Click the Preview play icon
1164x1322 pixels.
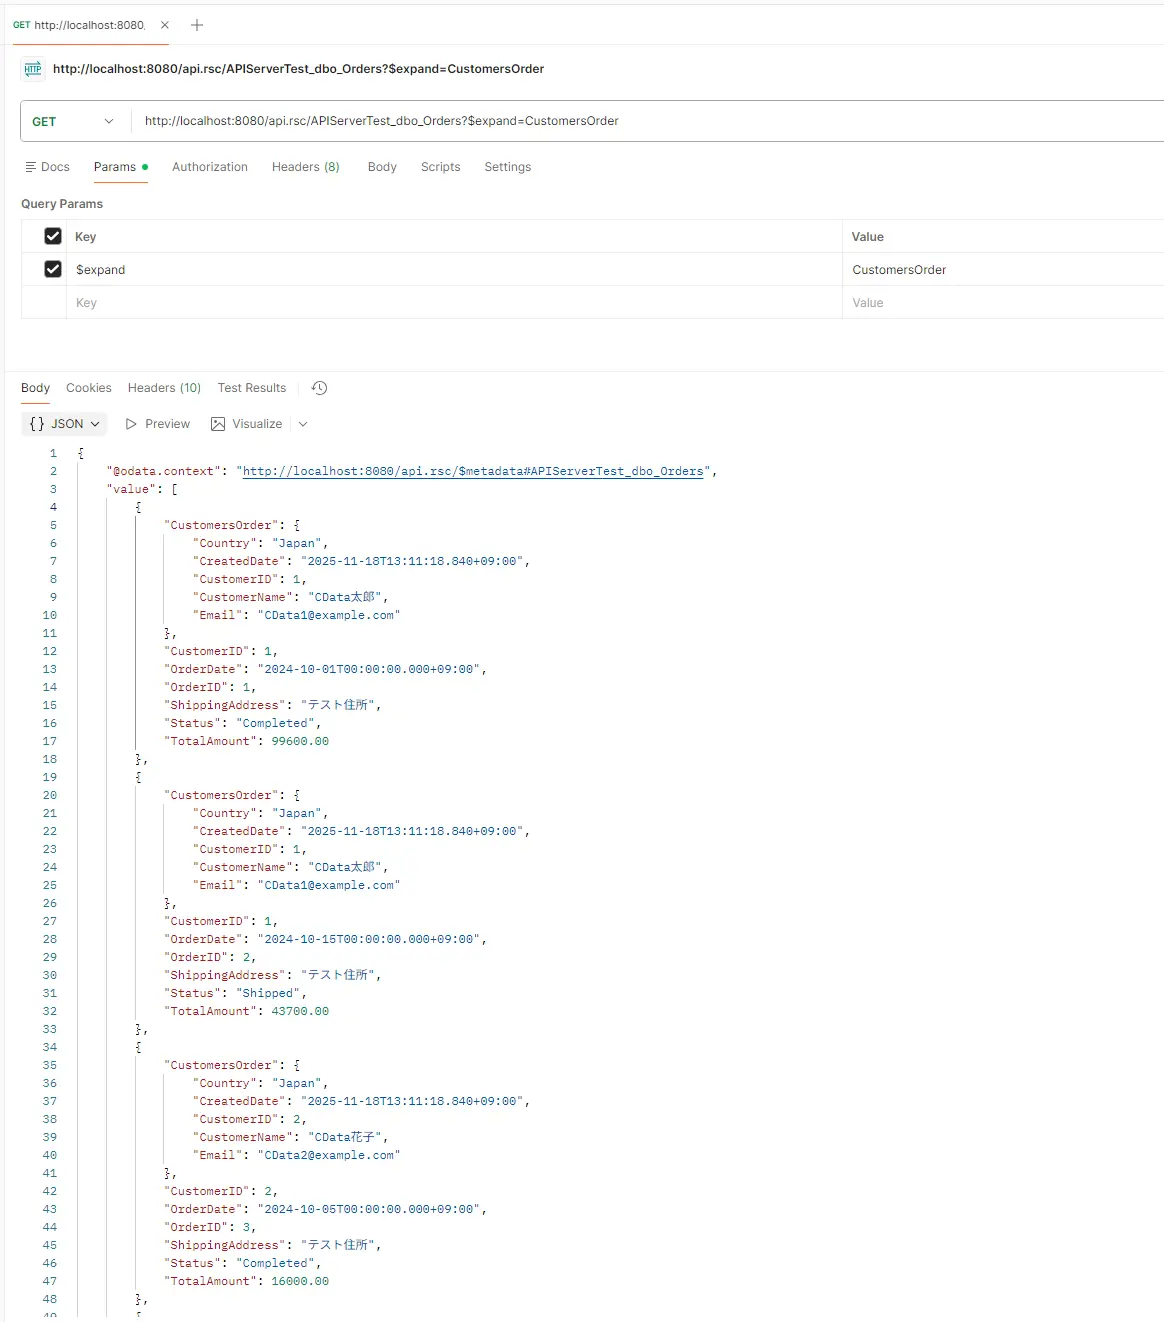(x=131, y=424)
